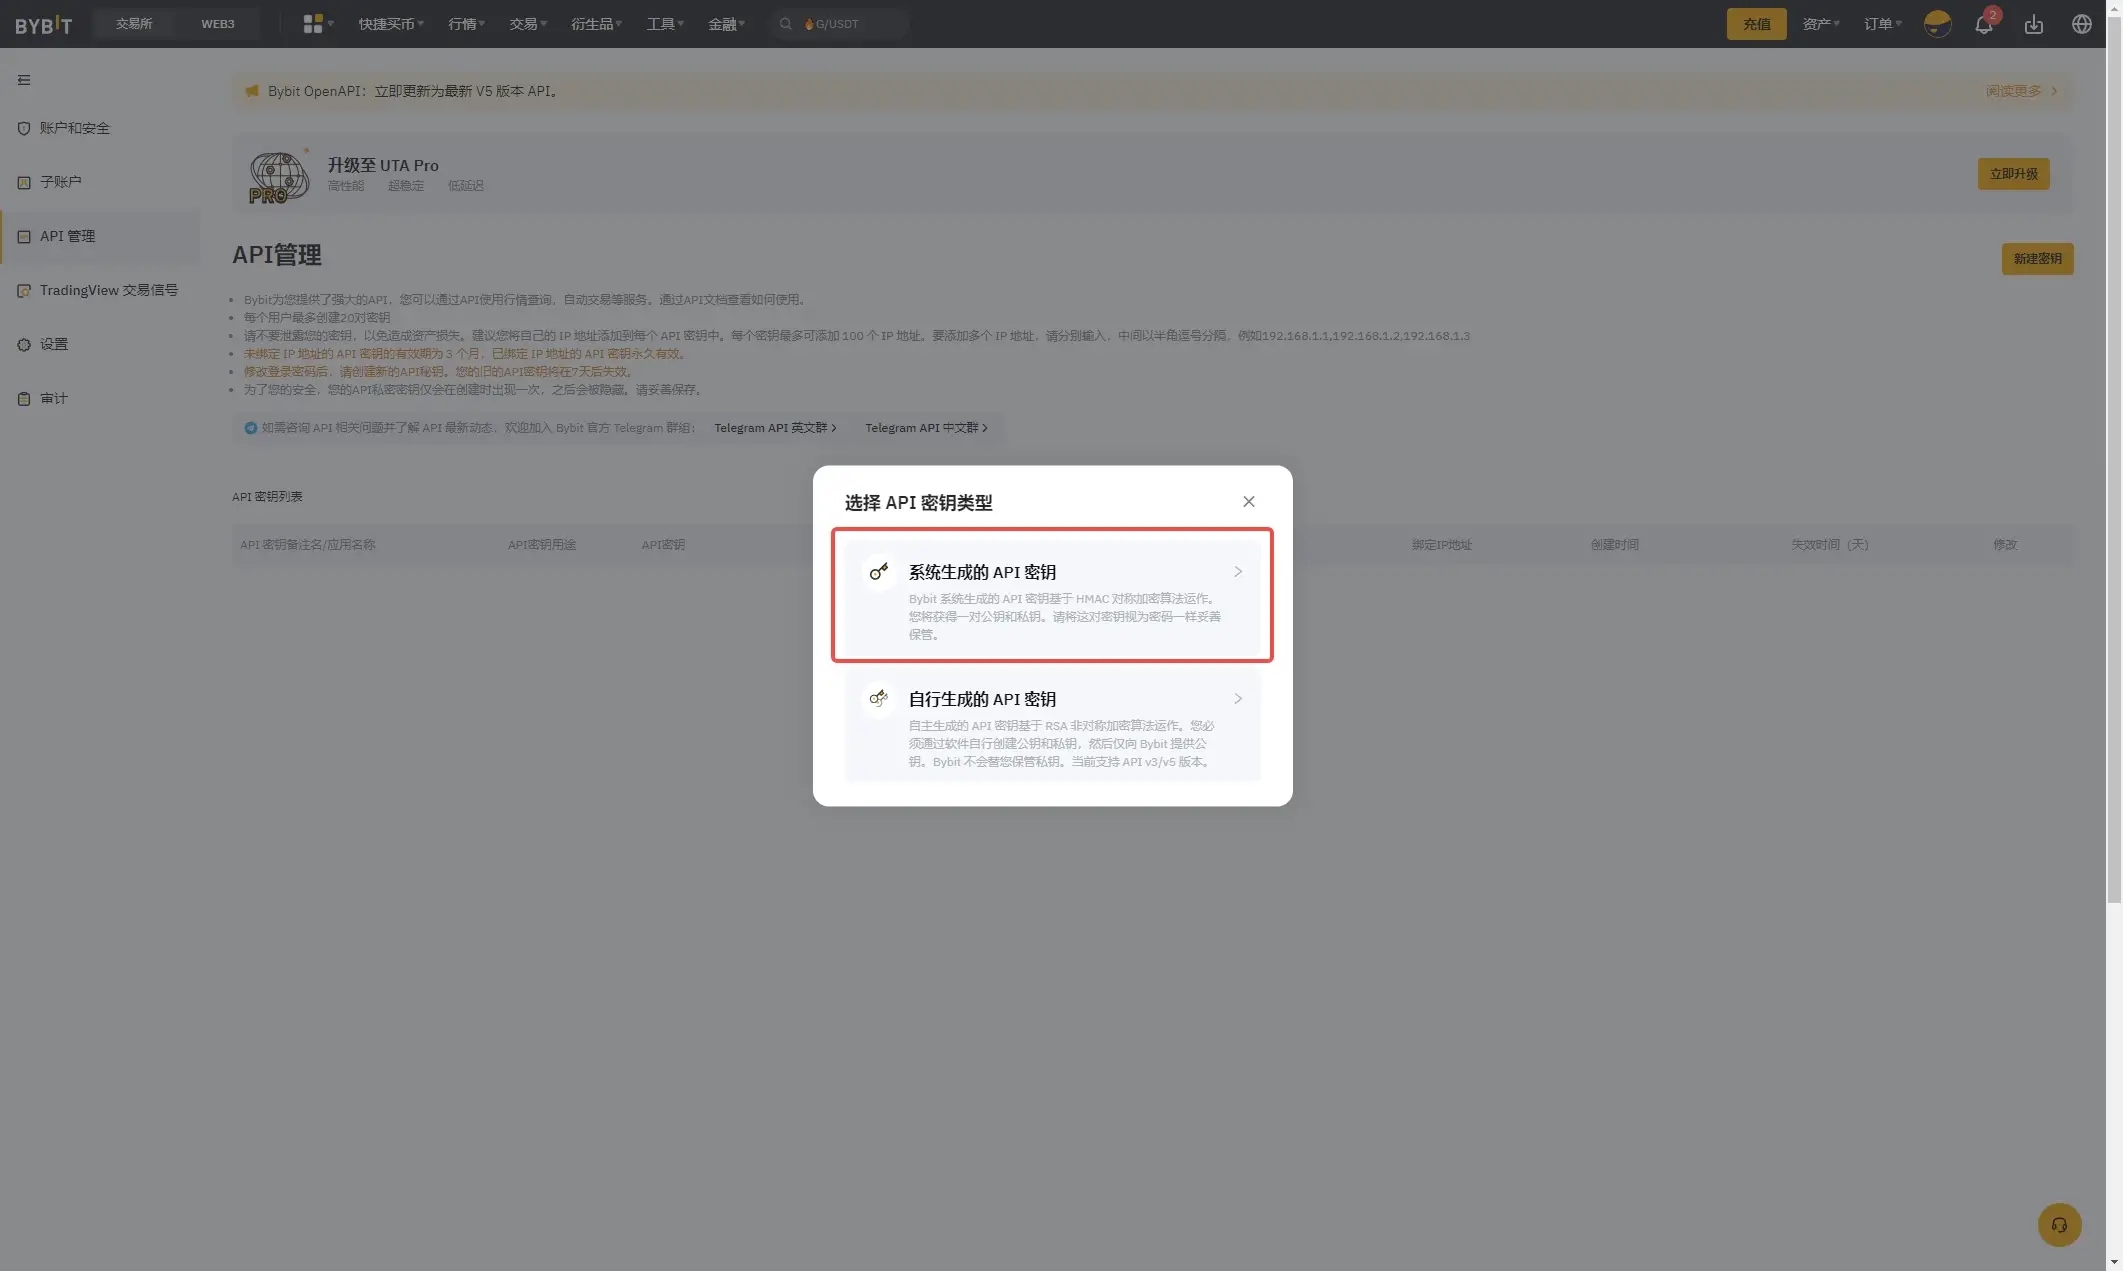Viewport: 2123px width, 1271px height.
Task: Expand the 订单 dropdown
Action: 1882,24
